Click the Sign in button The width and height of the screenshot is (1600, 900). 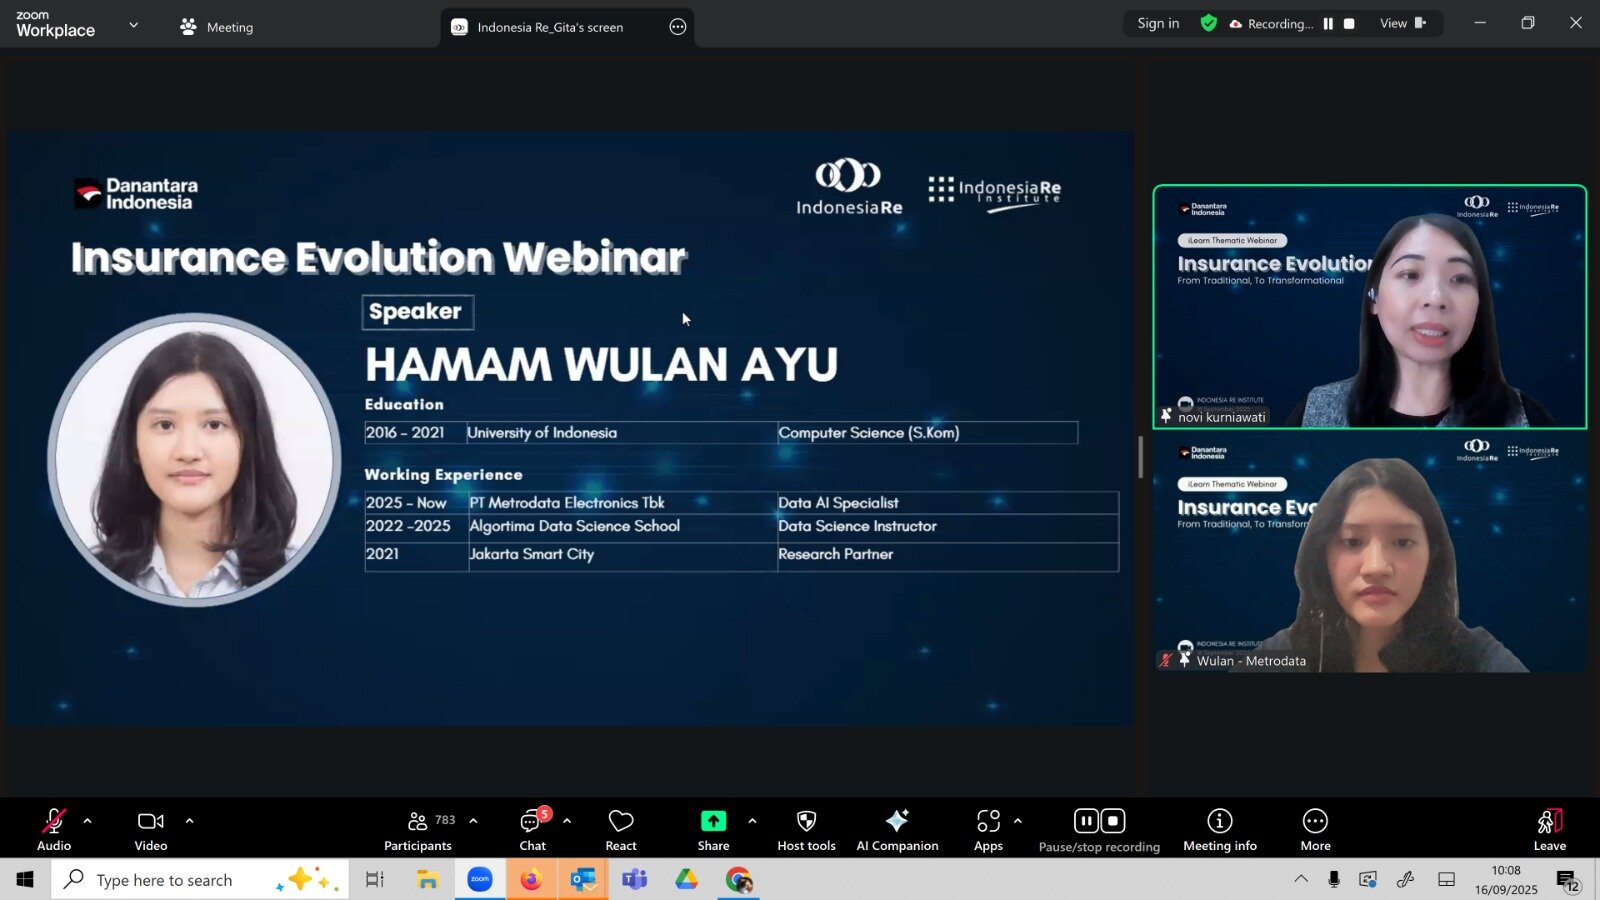coord(1158,24)
